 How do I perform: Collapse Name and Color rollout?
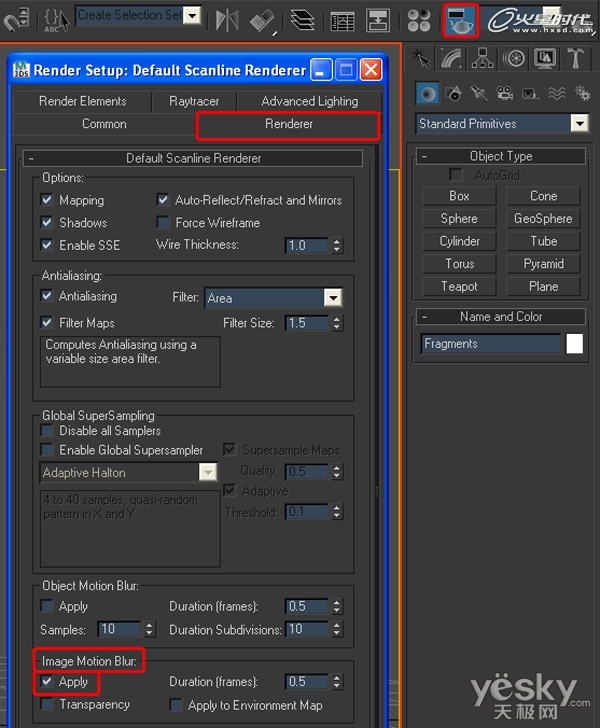coord(501,317)
